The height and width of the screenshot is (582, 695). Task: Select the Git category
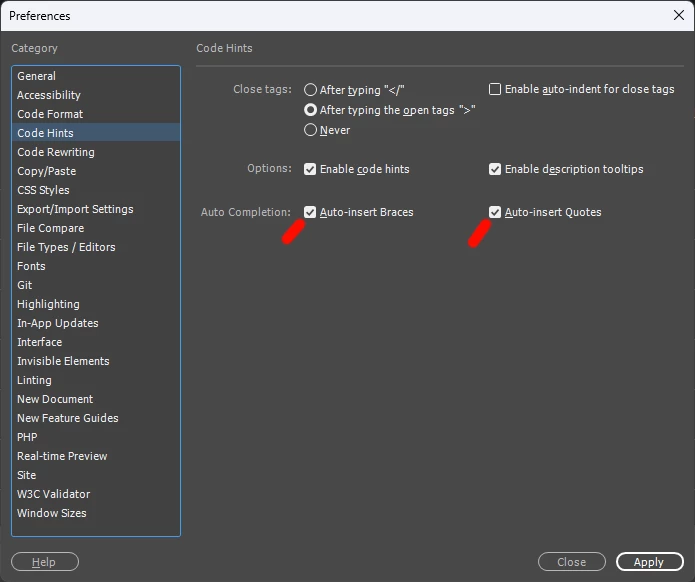(x=96, y=285)
